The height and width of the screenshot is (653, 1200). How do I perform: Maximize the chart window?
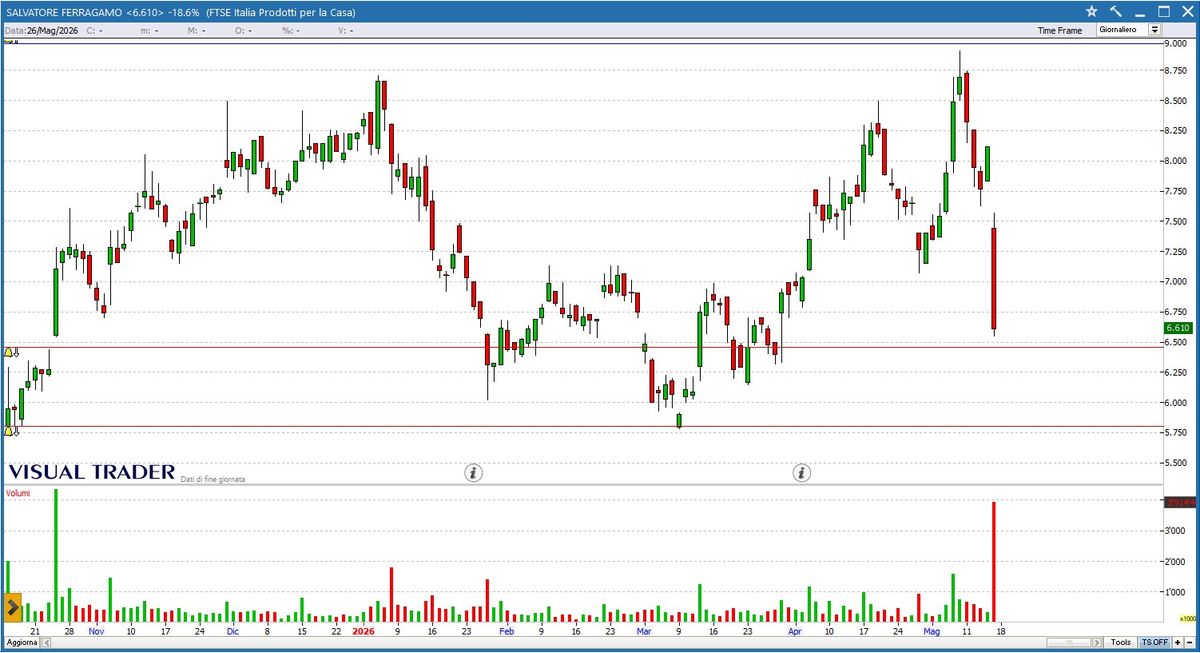click(x=1163, y=11)
